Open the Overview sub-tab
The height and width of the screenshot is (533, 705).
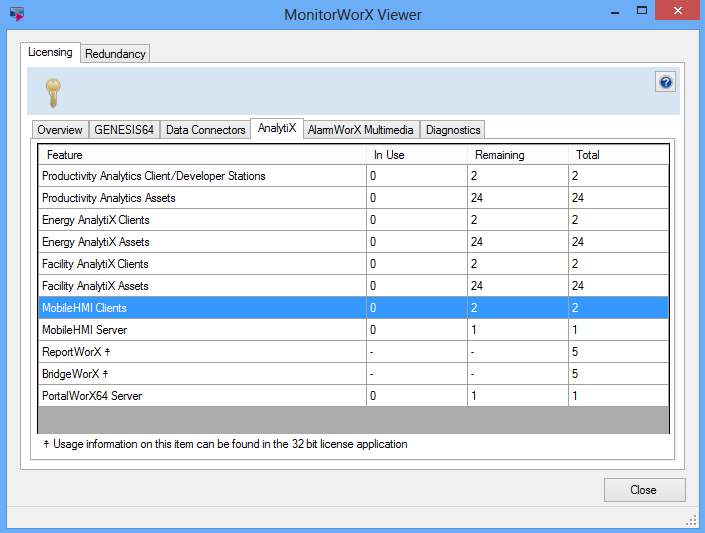(60, 130)
